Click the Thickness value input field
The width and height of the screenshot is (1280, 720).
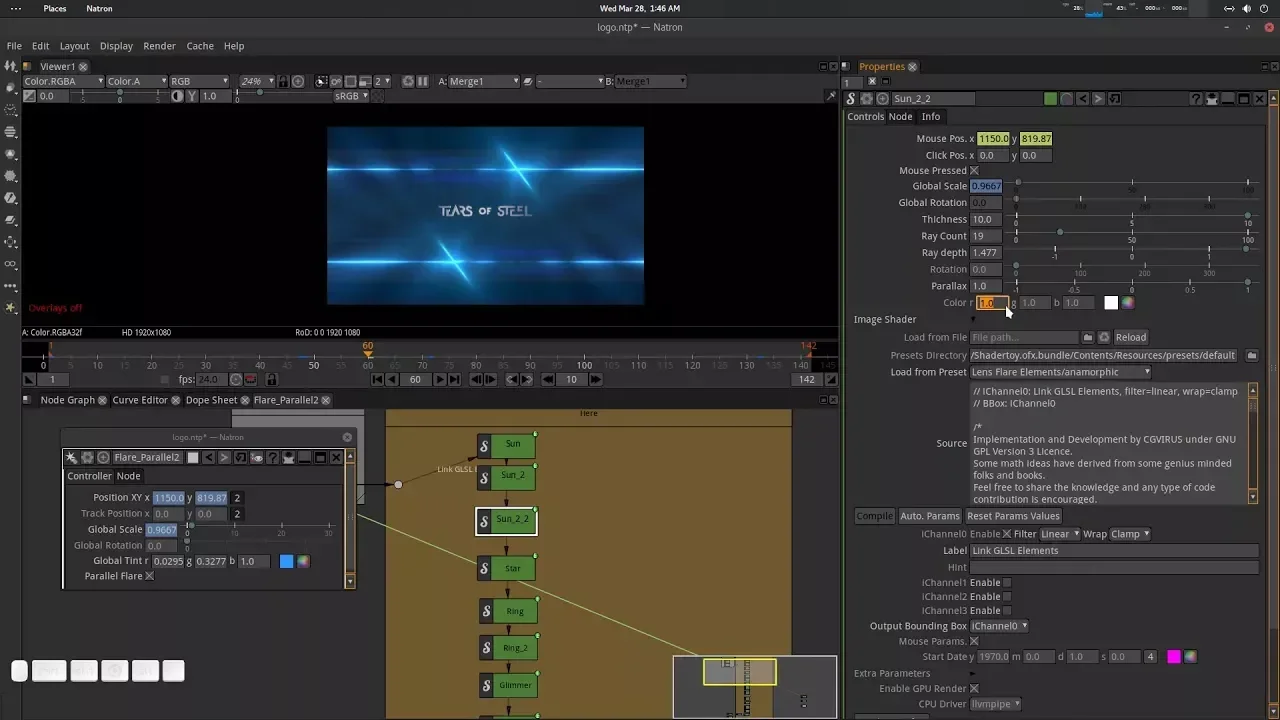coord(985,220)
